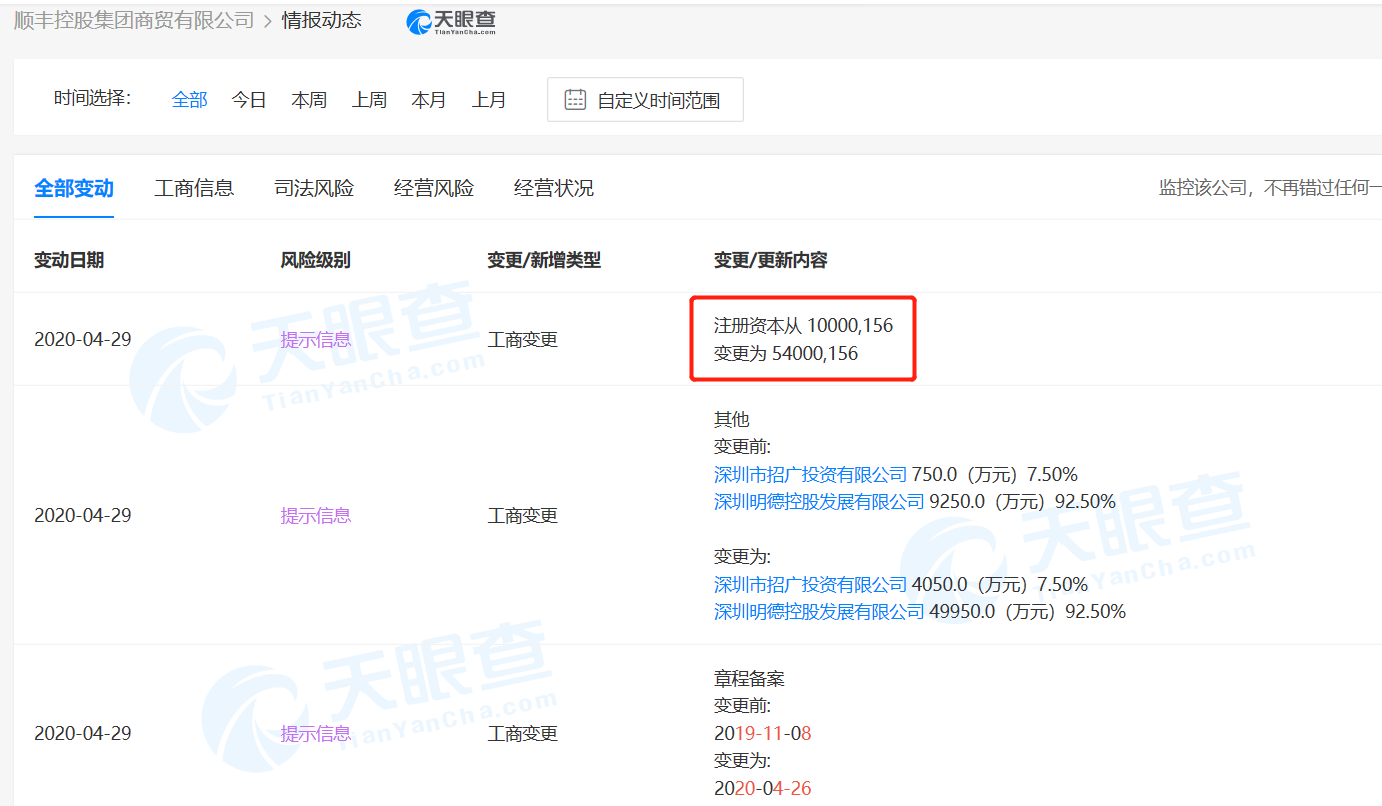The height and width of the screenshot is (806, 1382).
Task: Click the calendar icon for custom range
Action: 575,100
